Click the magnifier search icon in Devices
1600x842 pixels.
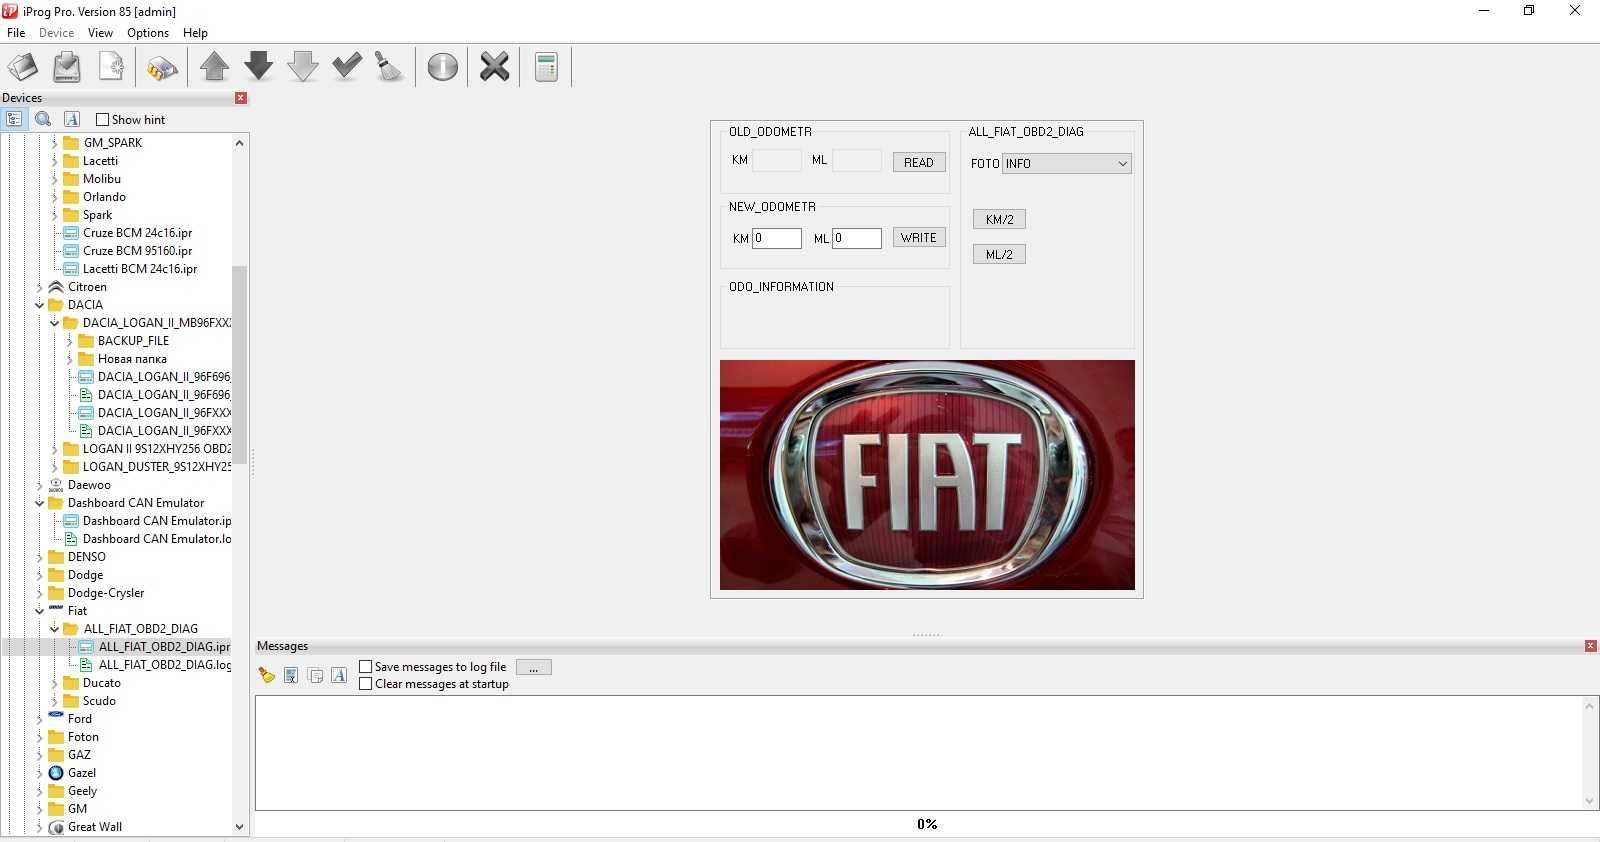43,119
